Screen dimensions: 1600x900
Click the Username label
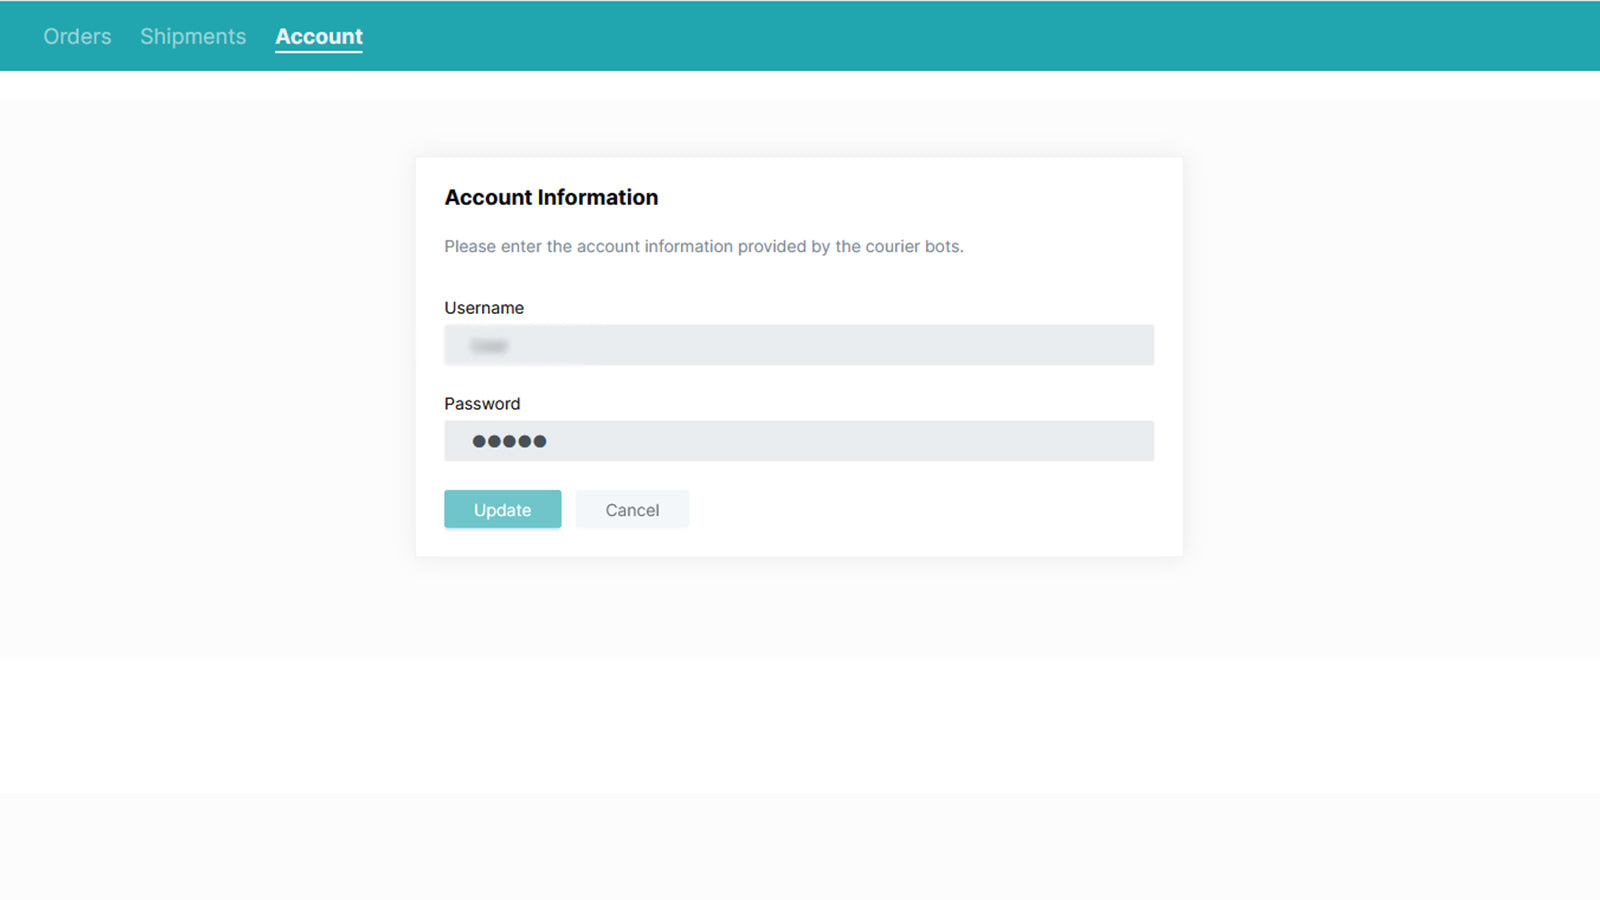(484, 308)
